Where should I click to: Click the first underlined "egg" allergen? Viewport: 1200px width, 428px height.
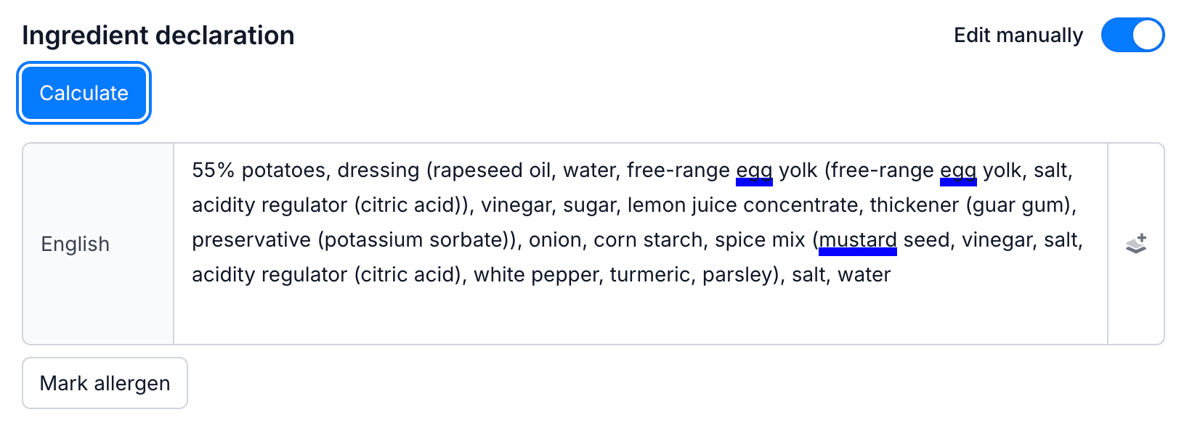pos(754,171)
